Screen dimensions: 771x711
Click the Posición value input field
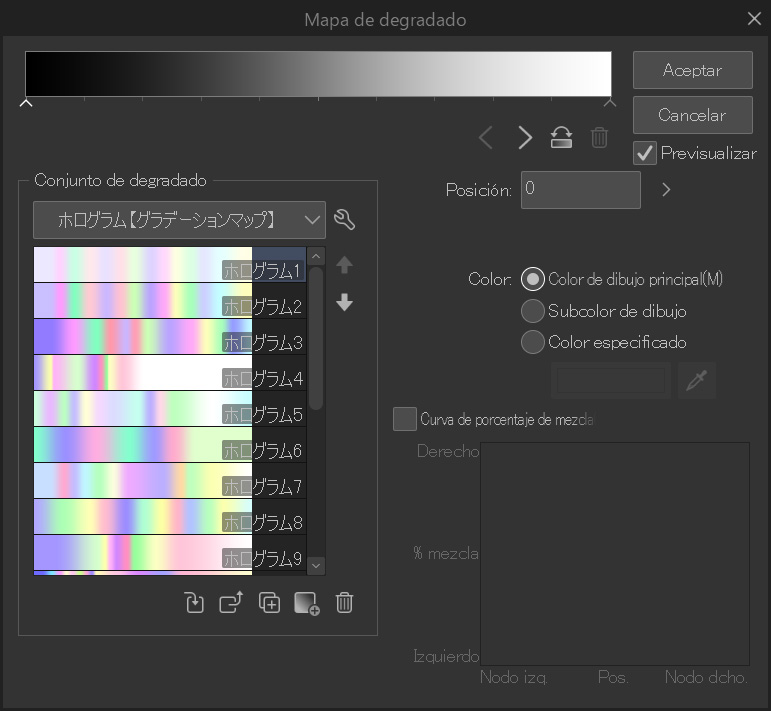580,189
